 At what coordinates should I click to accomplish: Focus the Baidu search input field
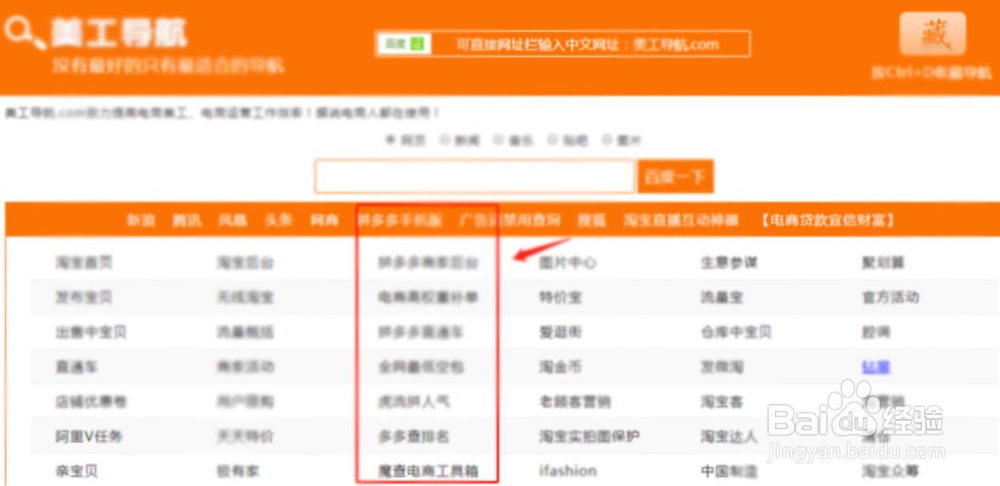(474, 177)
